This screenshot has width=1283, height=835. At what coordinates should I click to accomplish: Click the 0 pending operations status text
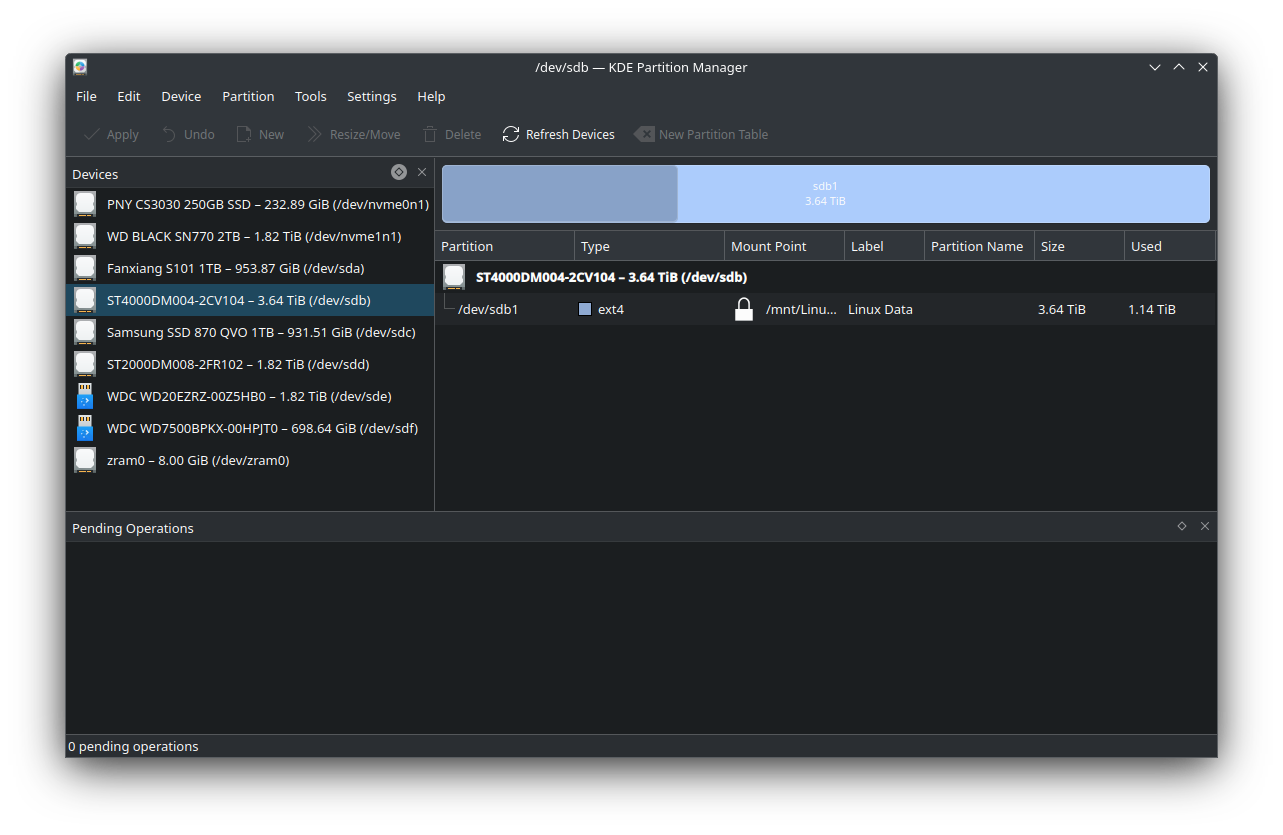[133, 746]
